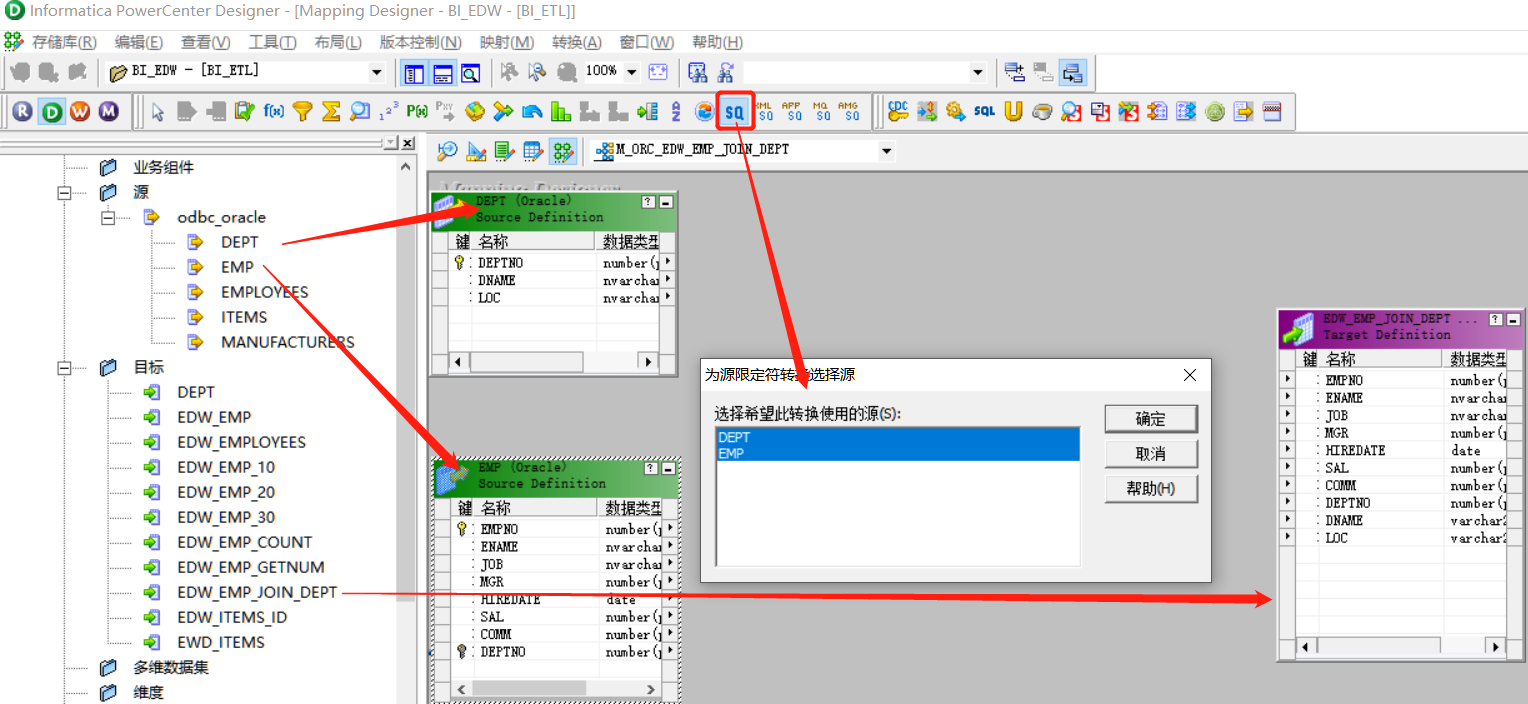1528x704 pixels.
Task: Click the 帮助(H) dialog button
Action: point(1151,488)
